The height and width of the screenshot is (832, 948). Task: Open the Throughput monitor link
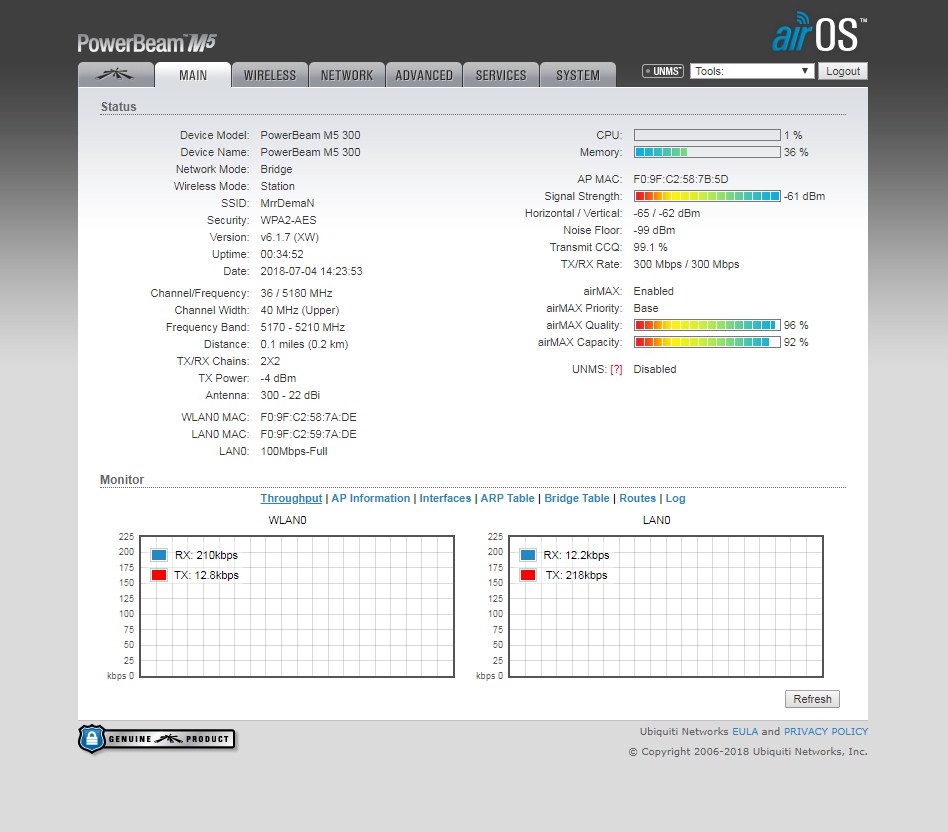(x=291, y=498)
